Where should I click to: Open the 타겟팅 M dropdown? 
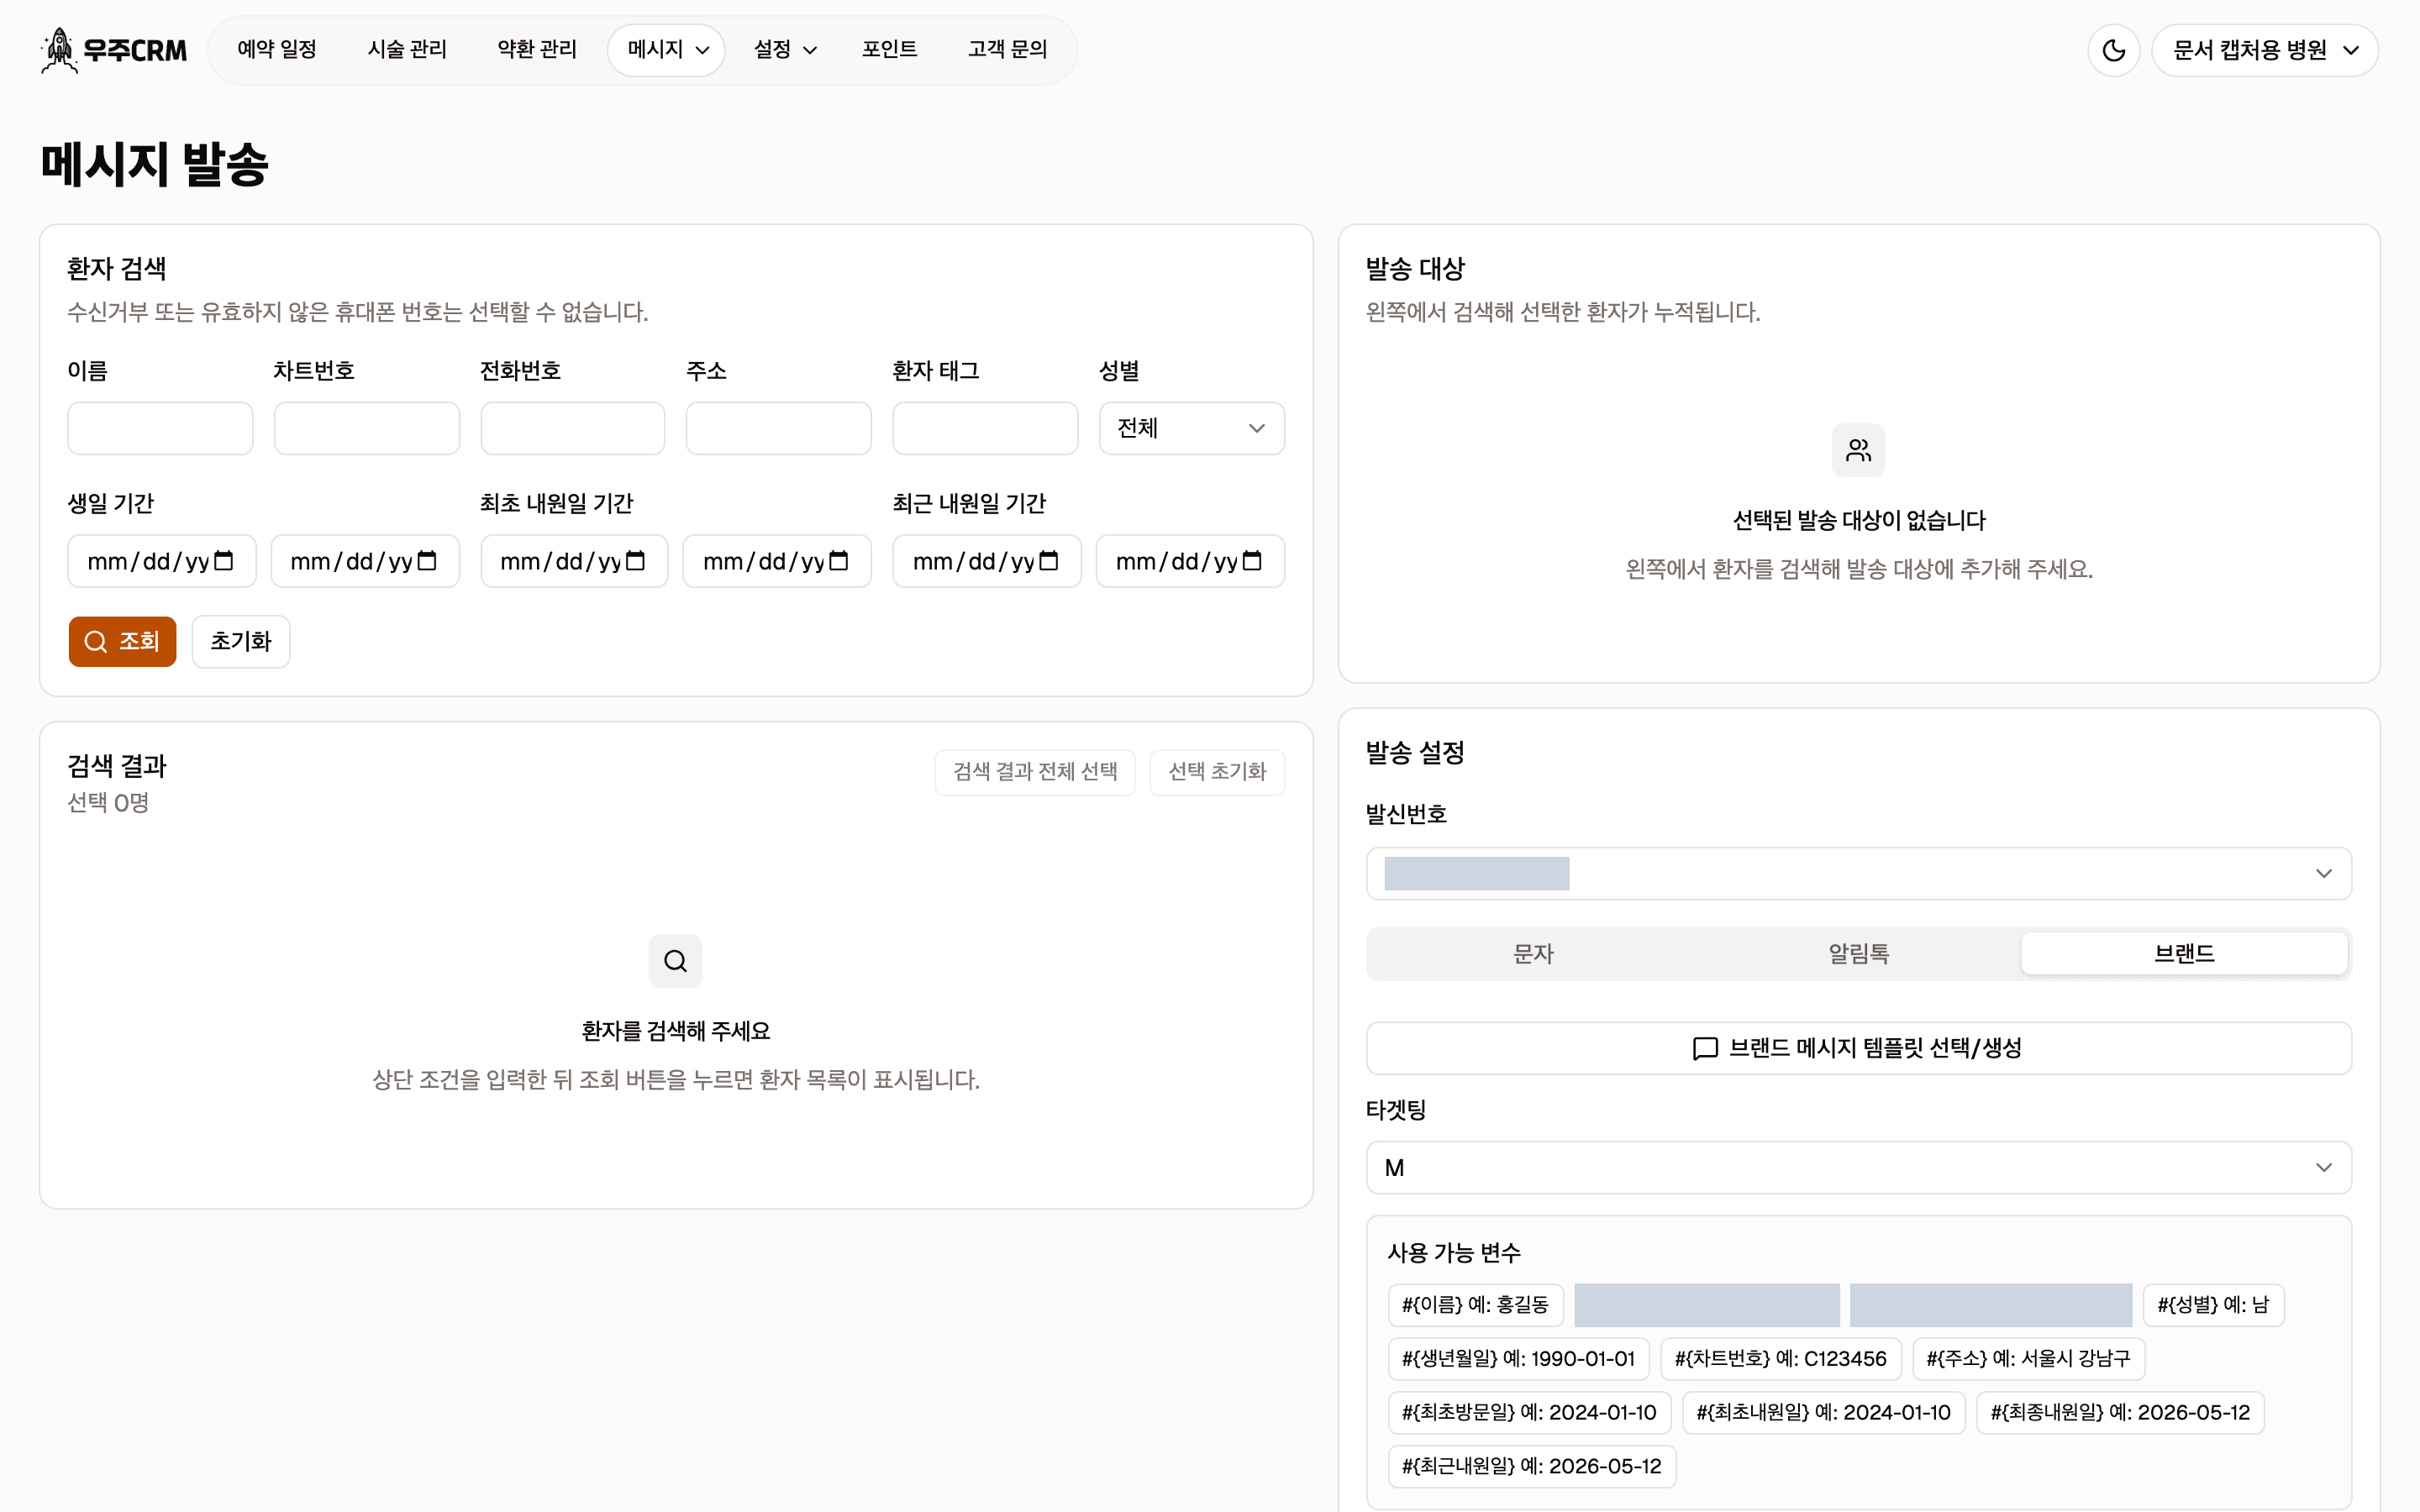[1858, 1168]
